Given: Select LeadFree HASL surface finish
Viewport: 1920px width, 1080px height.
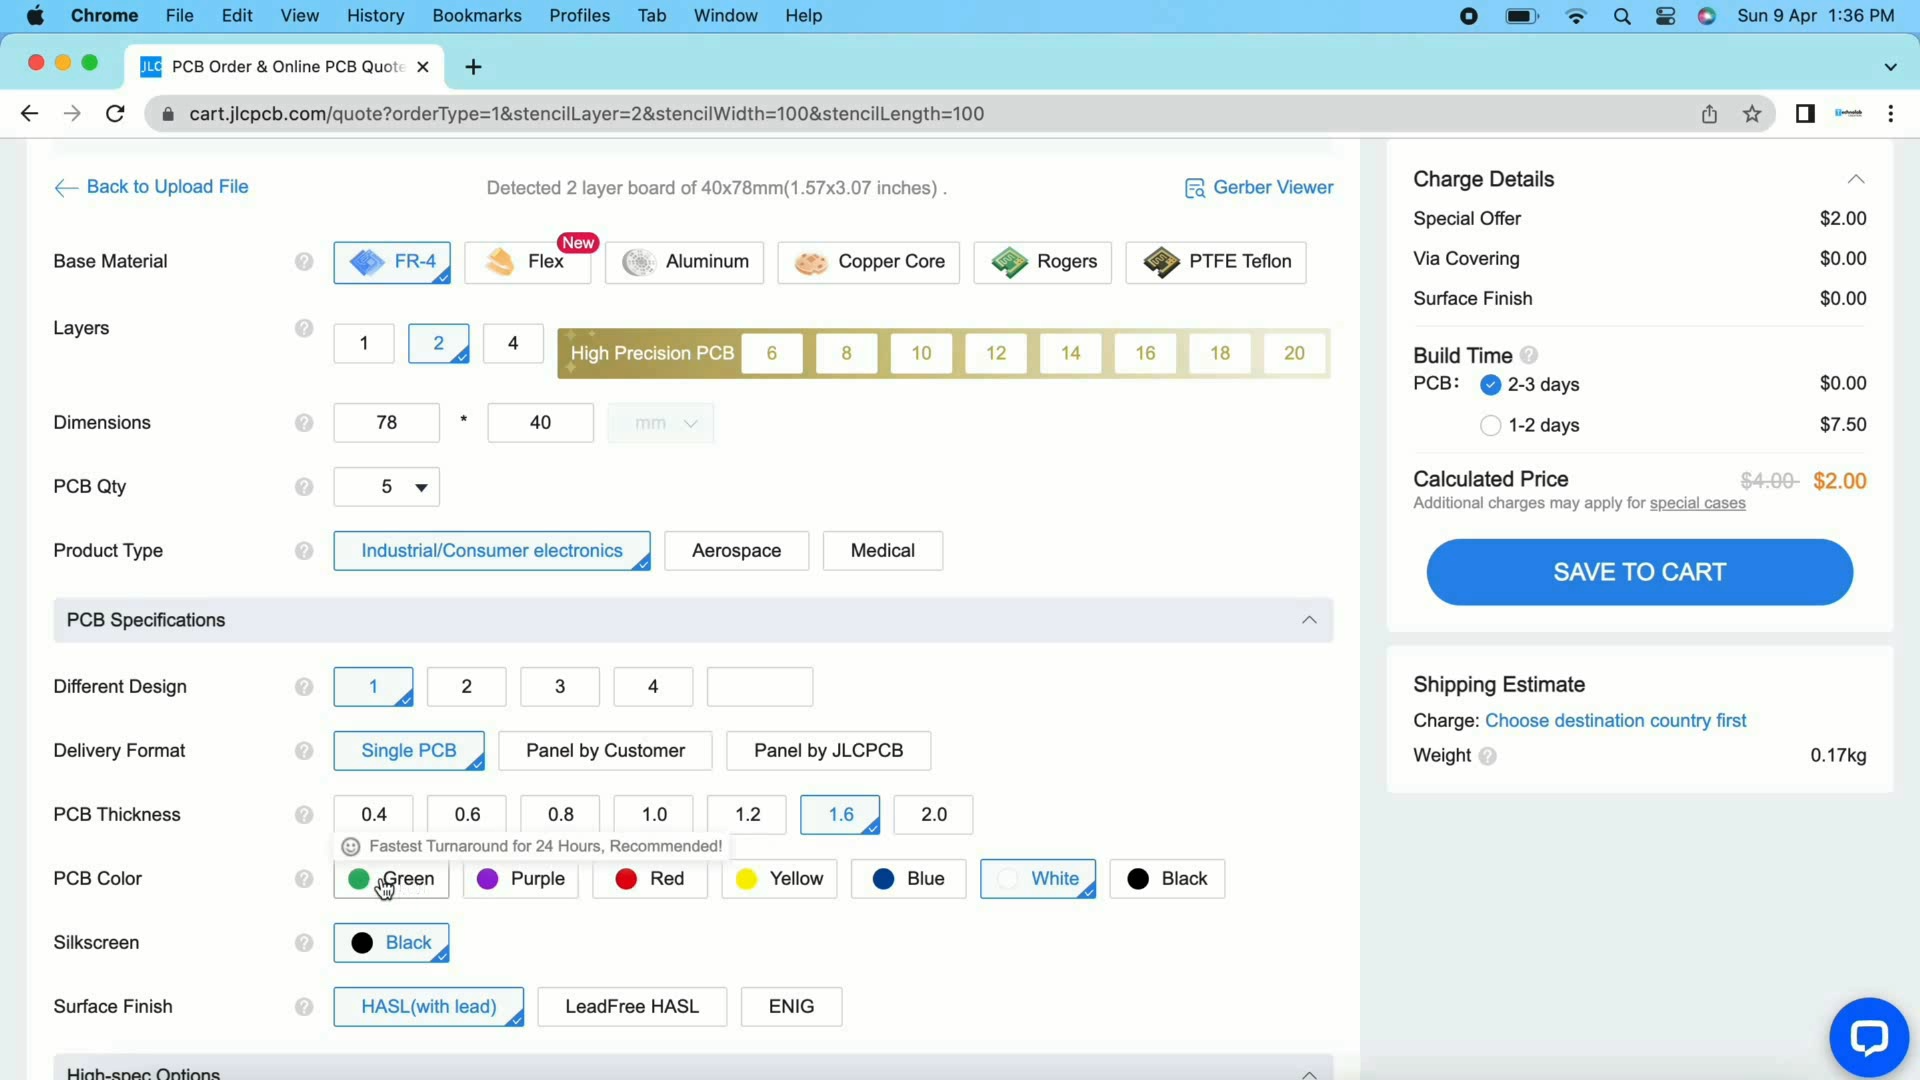Looking at the screenshot, I should coord(632,1007).
